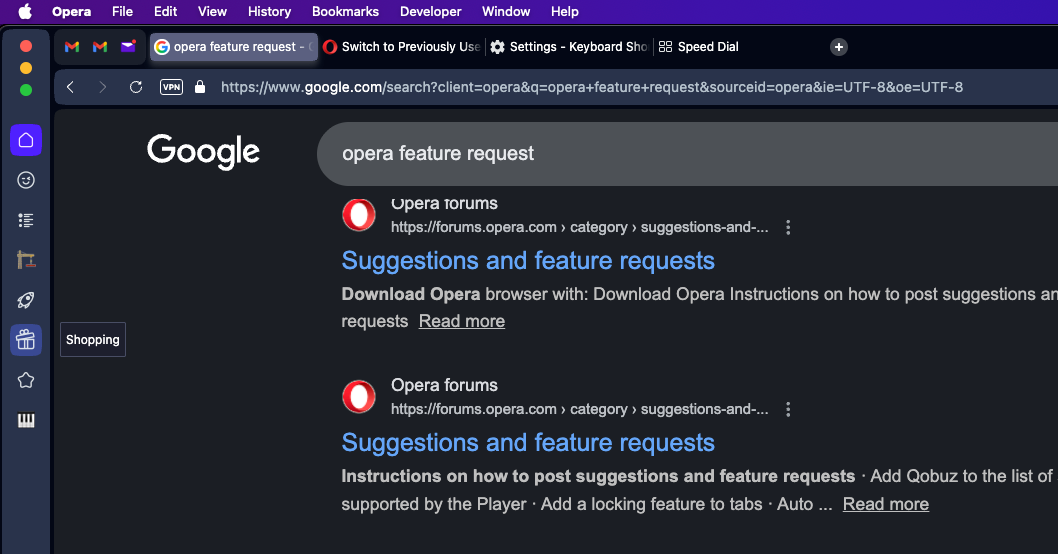Viewport: 1058px width, 554px height.
Task: Select the star workspace icon in sidebar
Action: click(26, 380)
